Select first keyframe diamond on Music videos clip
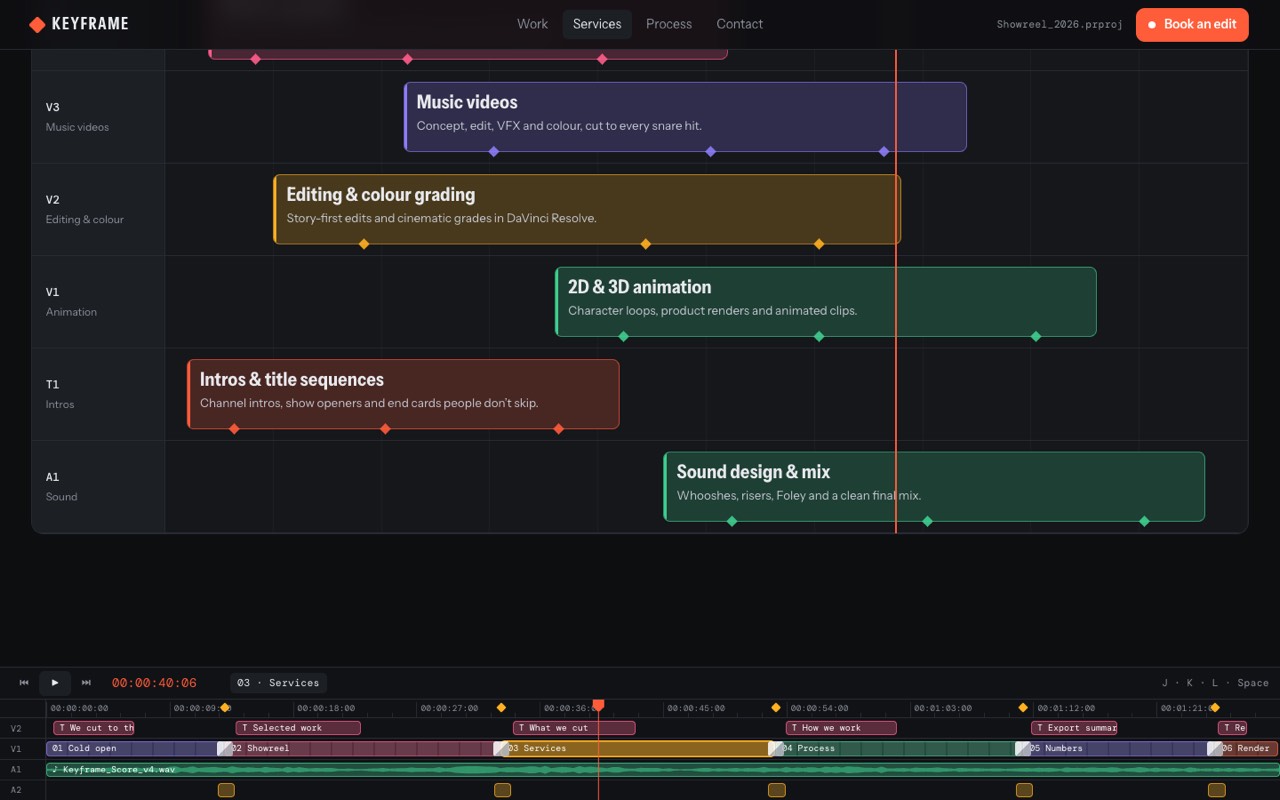Viewport: 1280px width, 800px height. [494, 152]
